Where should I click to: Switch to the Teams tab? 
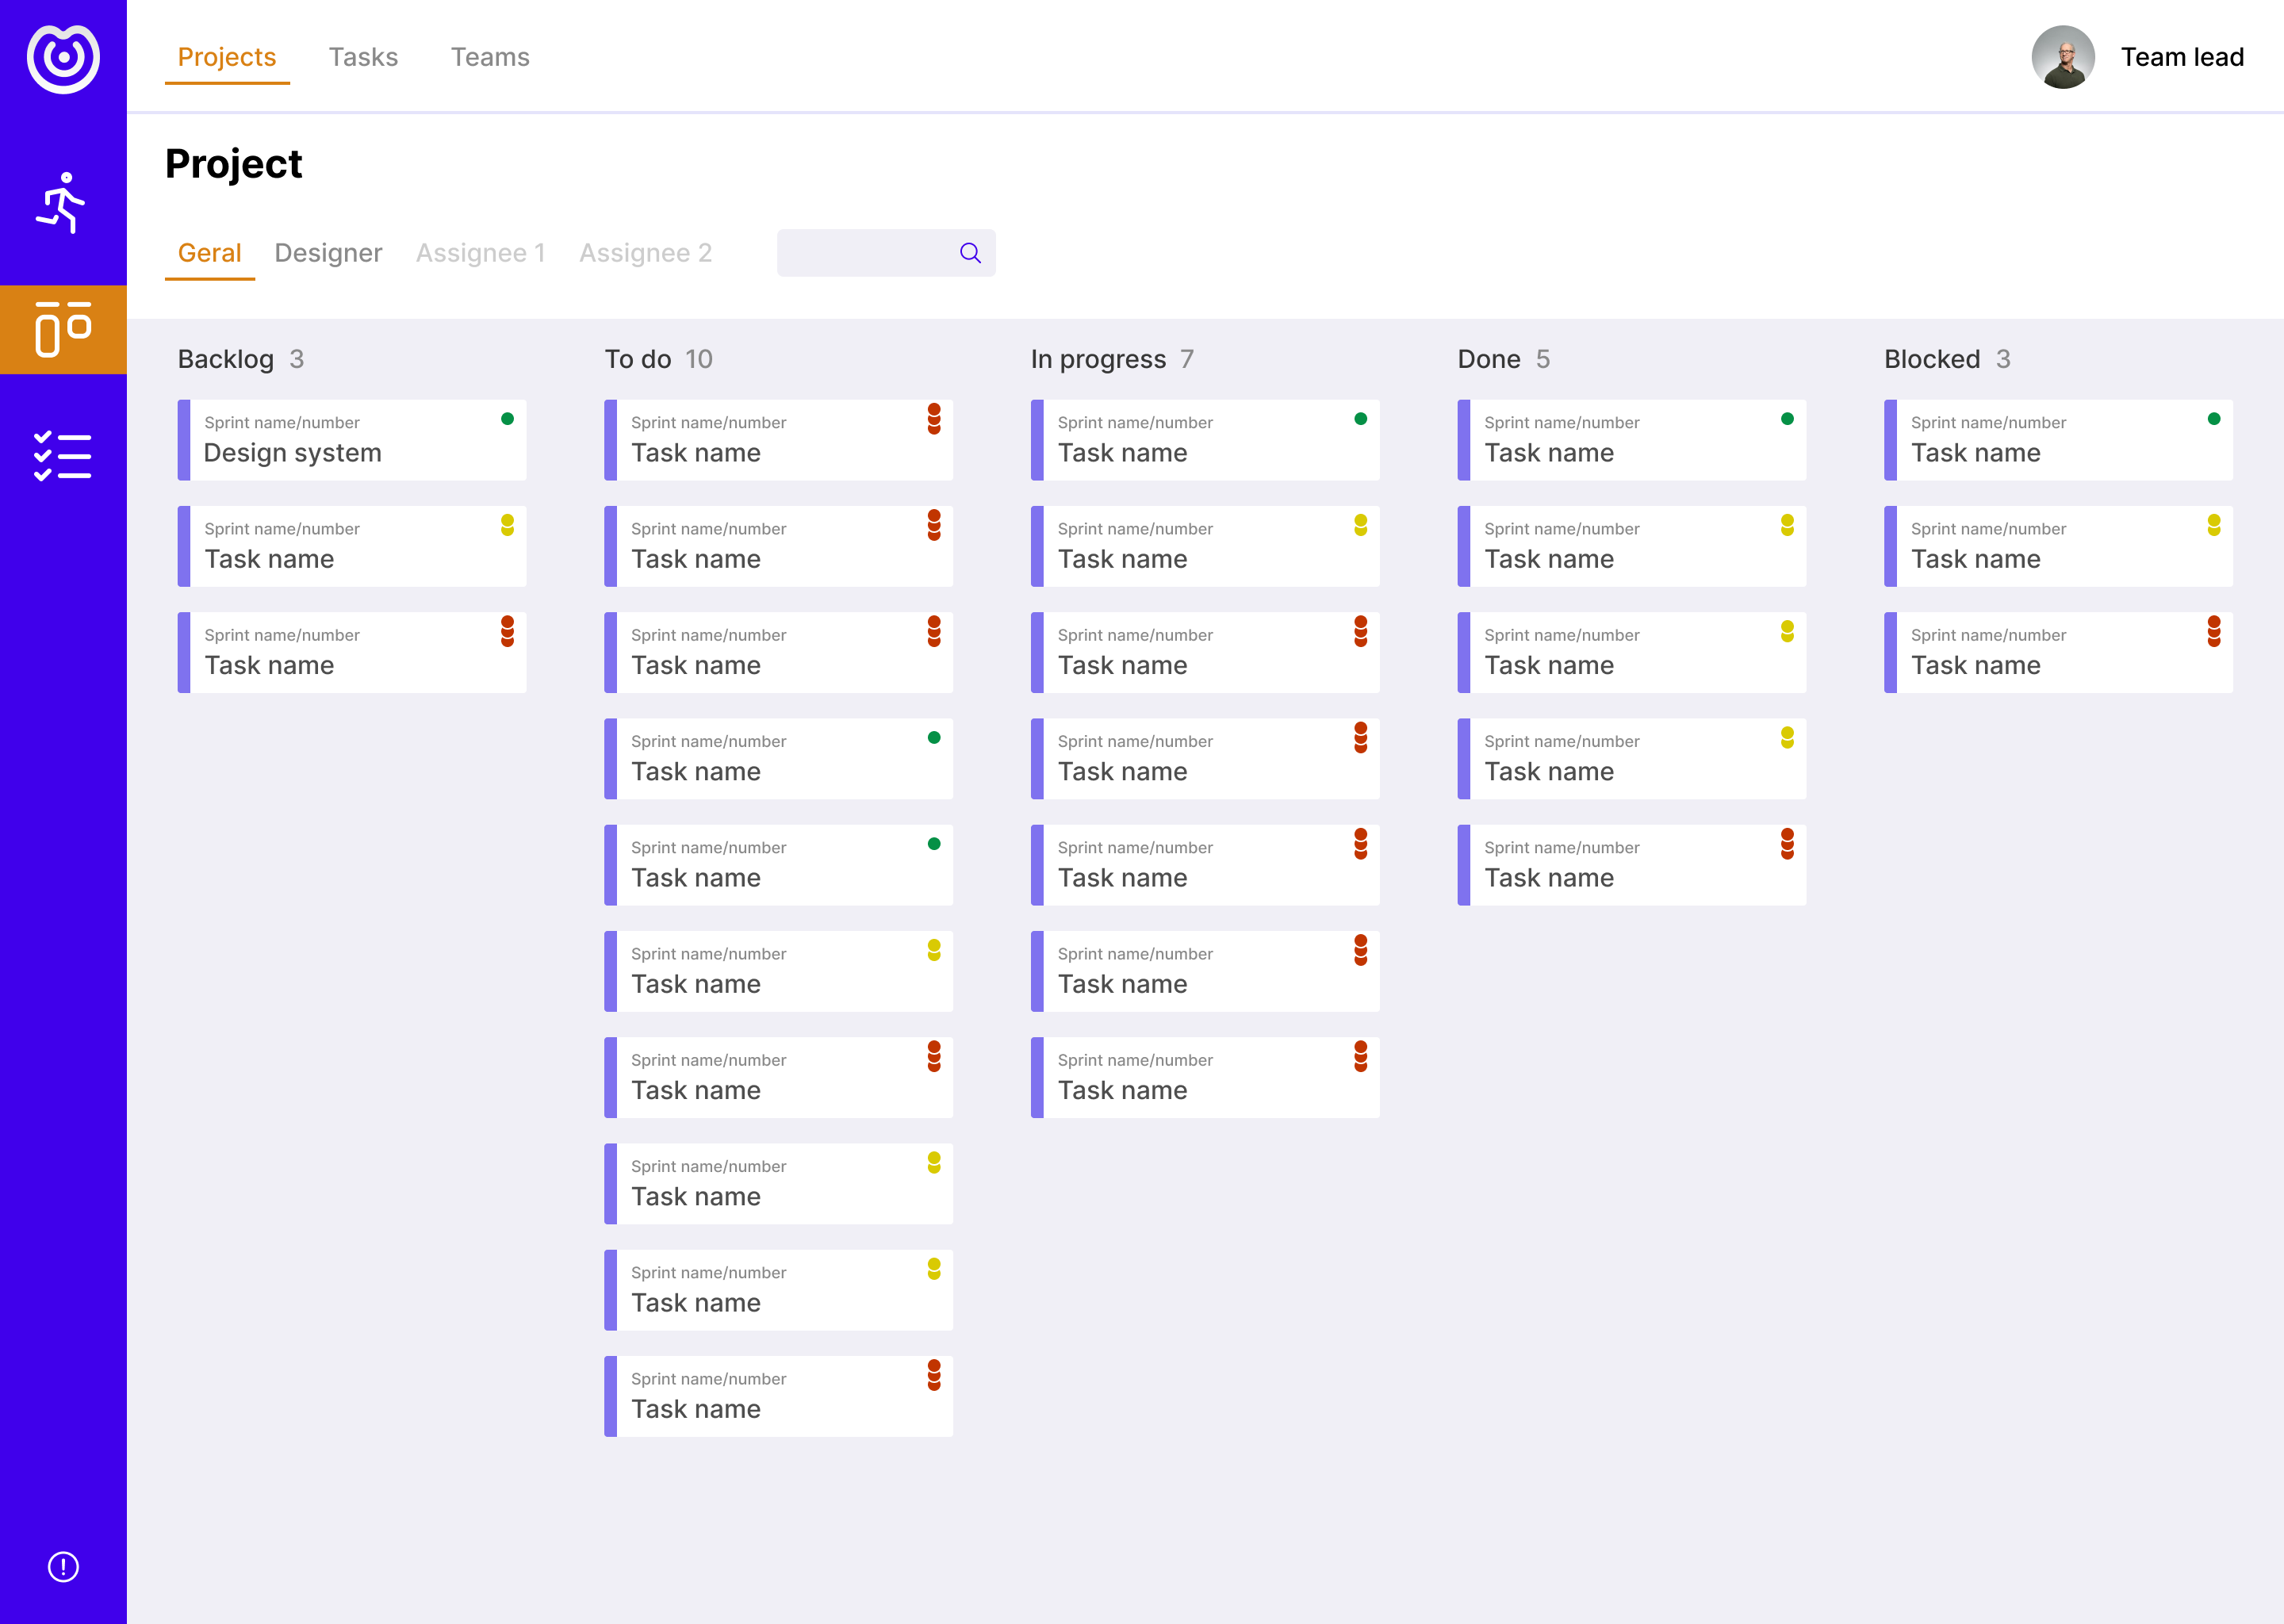[490, 57]
